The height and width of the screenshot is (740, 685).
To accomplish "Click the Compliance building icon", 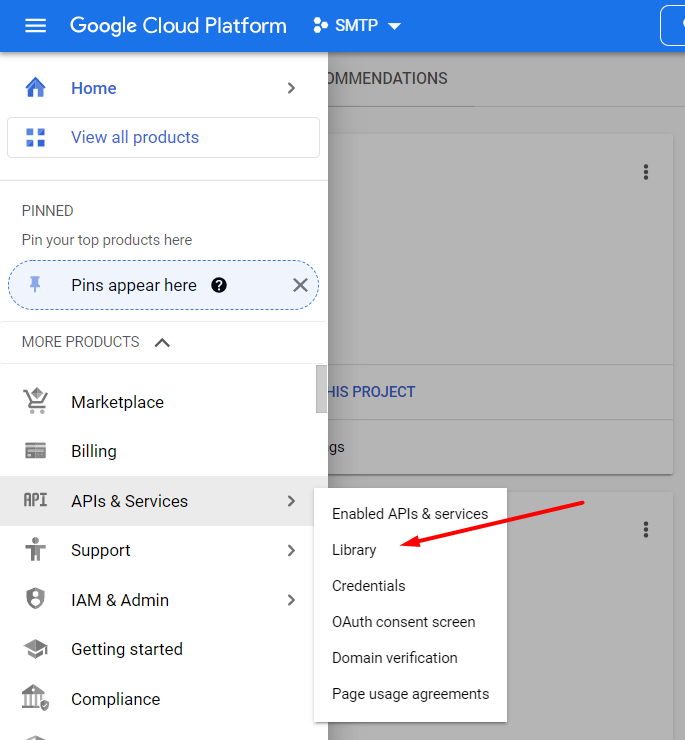I will [35, 698].
